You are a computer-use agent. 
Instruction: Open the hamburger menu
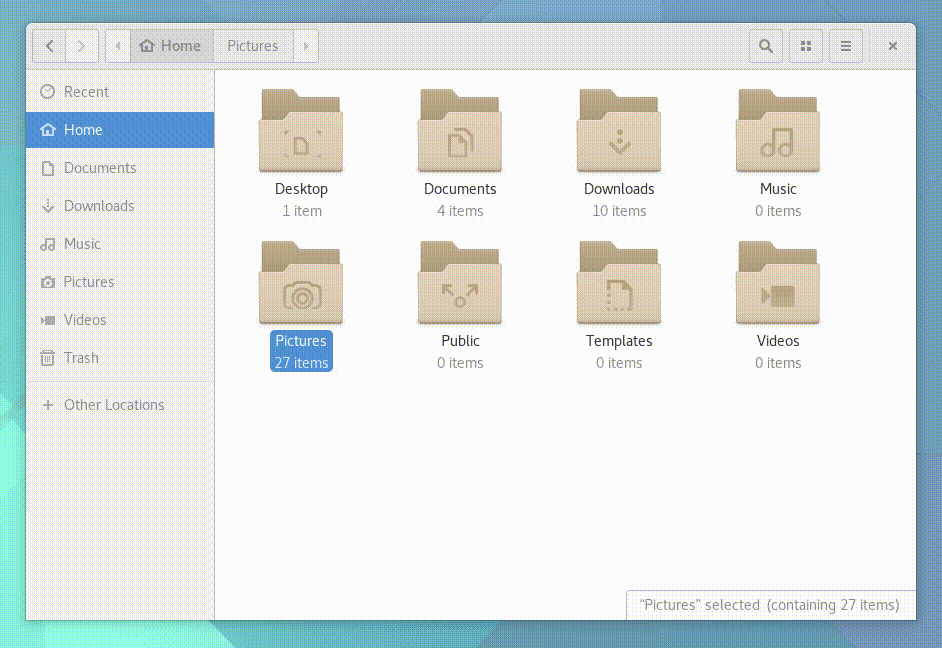[x=845, y=45]
